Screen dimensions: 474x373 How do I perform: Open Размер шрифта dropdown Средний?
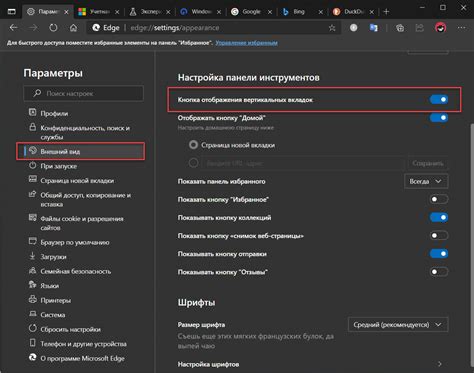pyautogui.click(x=398, y=325)
